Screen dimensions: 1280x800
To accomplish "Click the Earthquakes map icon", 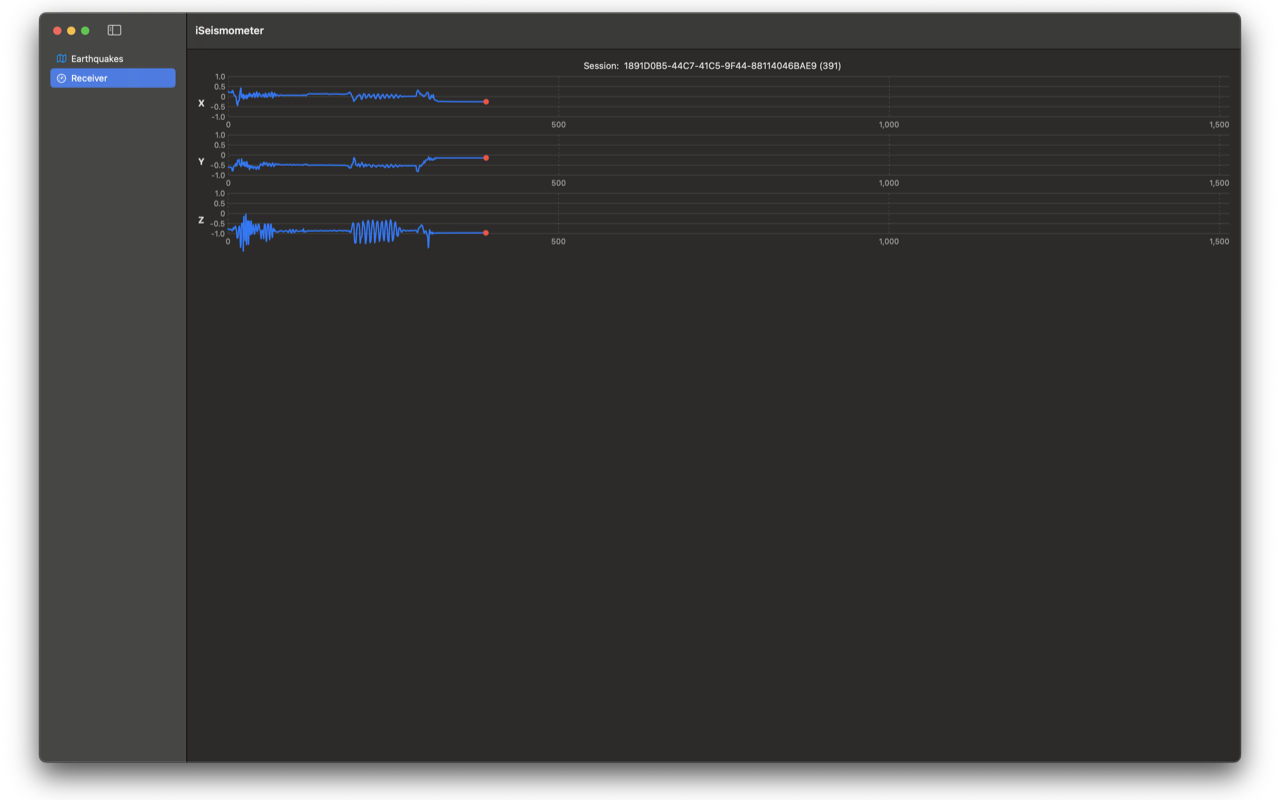I will pyautogui.click(x=61, y=59).
